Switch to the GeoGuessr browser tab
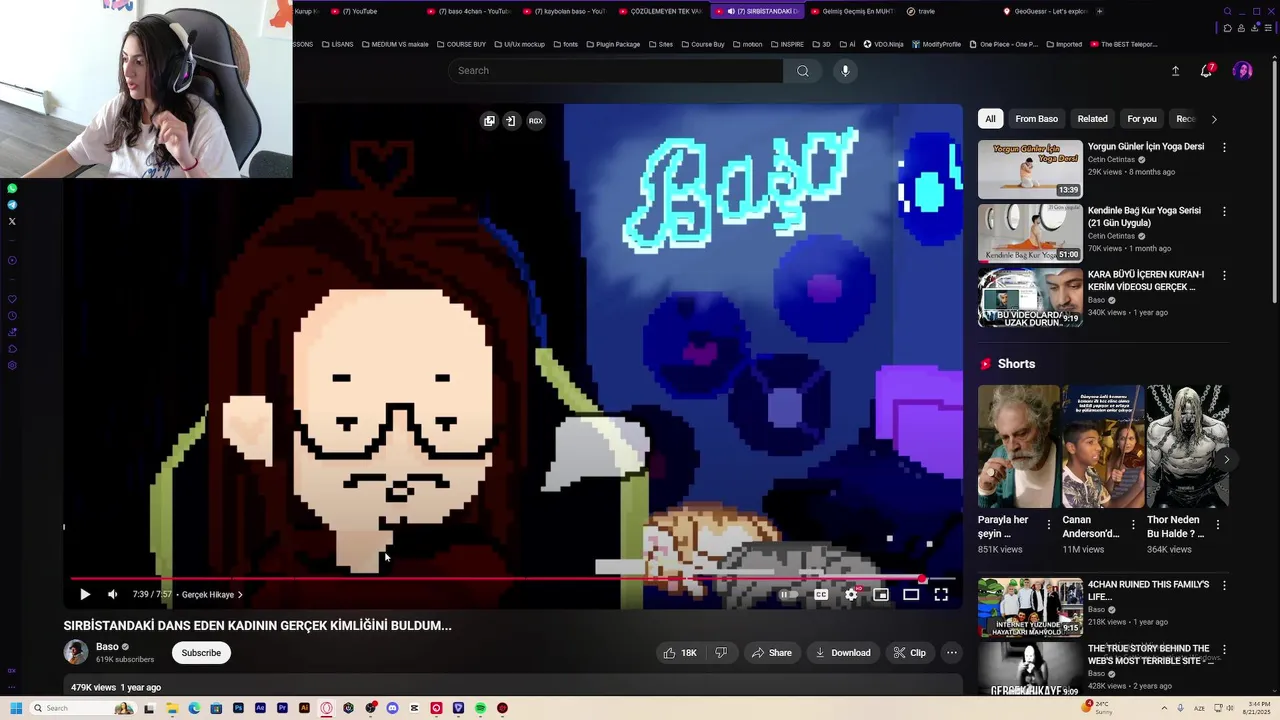The width and height of the screenshot is (1280, 720). tap(1045, 11)
